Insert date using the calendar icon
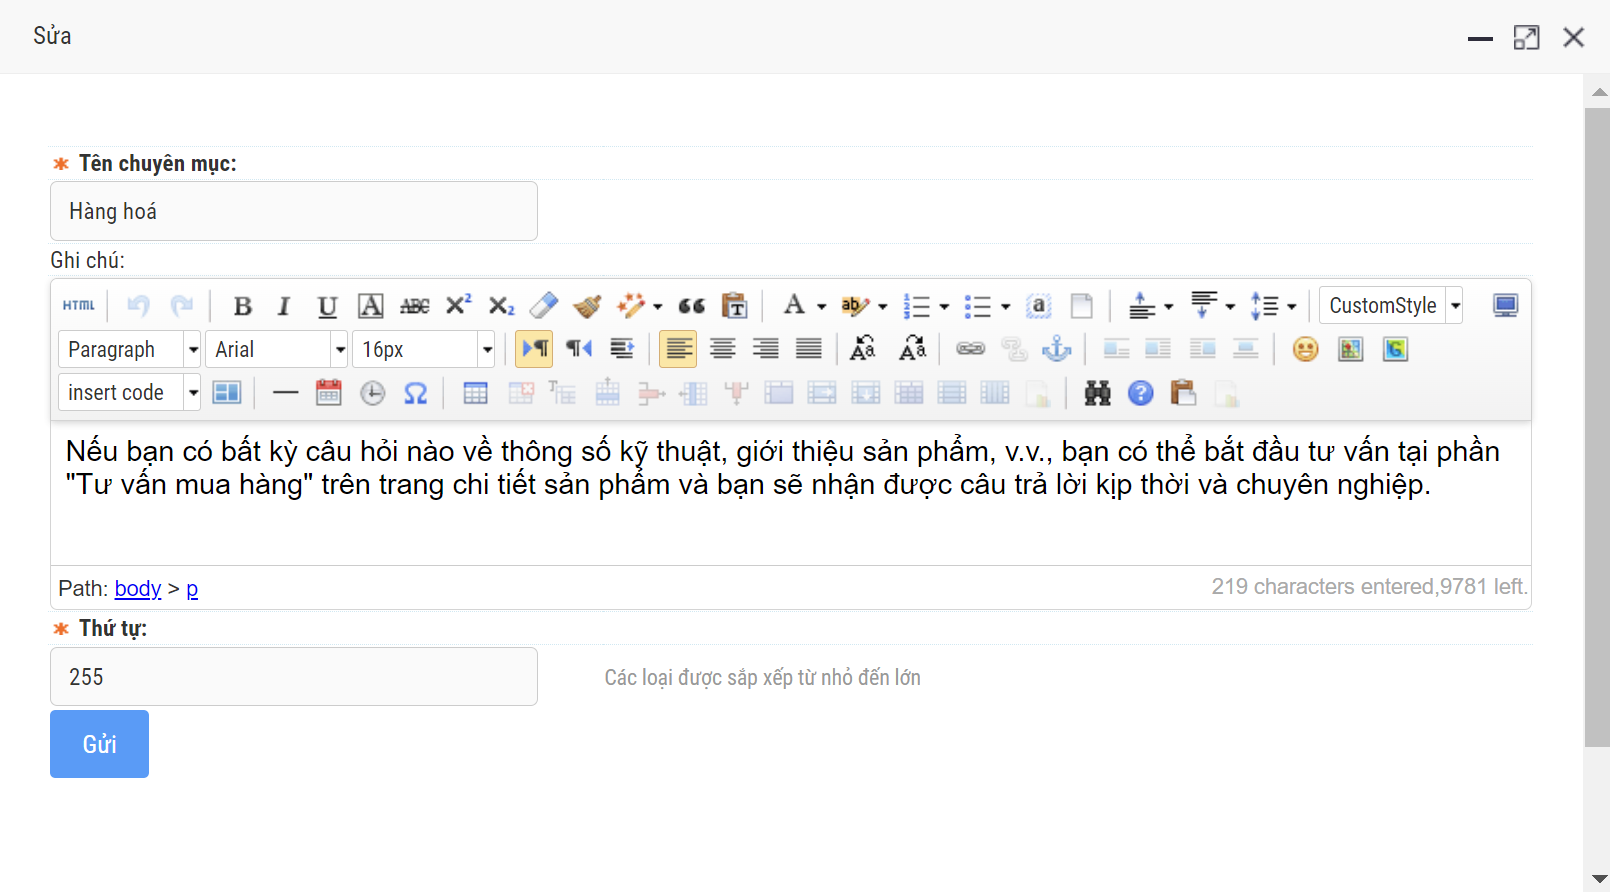Viewport: 1610px width, 892px height. pyautogui.click(x=329, y=393)
